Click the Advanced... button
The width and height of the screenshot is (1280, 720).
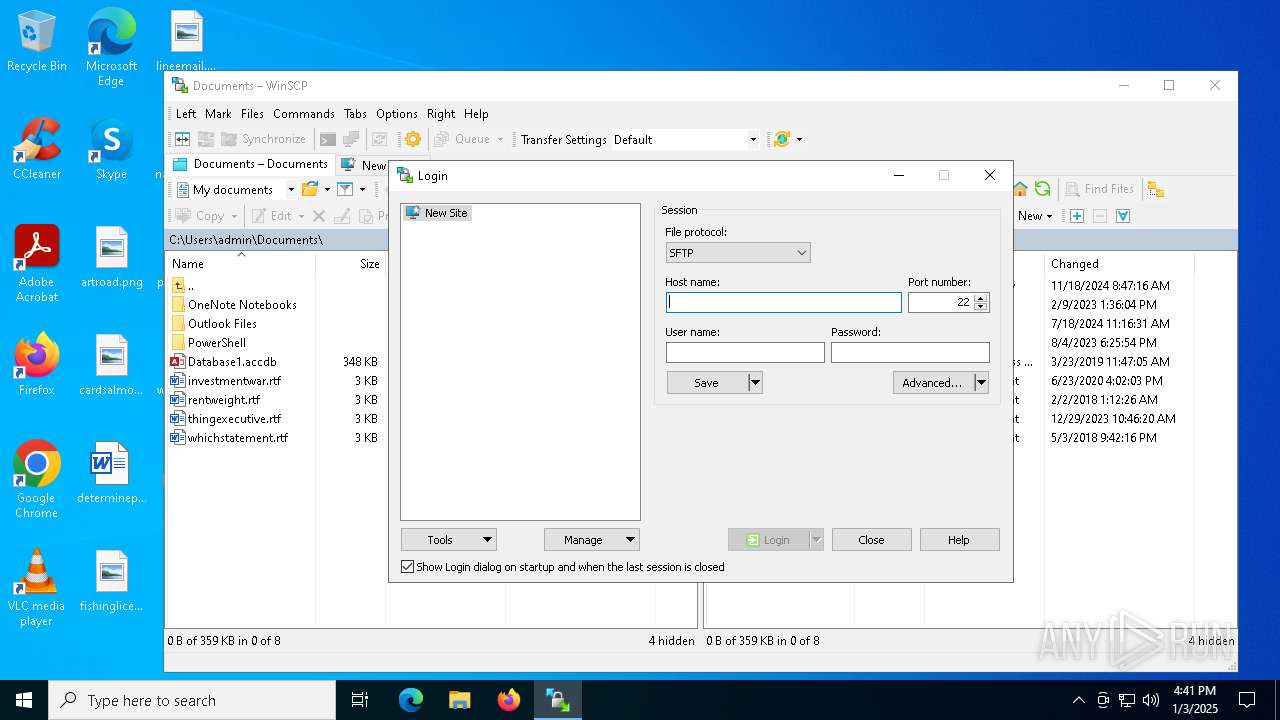coord(932,382)
